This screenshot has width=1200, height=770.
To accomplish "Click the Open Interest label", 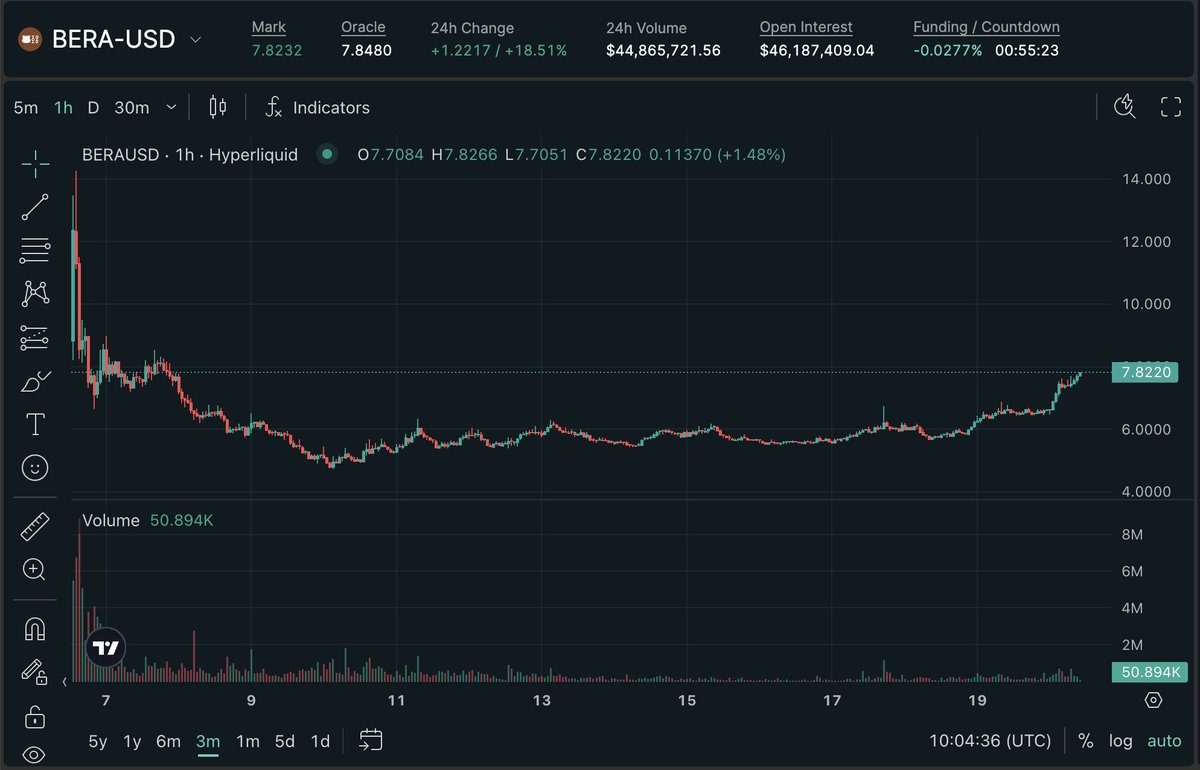I will (806, 27).
